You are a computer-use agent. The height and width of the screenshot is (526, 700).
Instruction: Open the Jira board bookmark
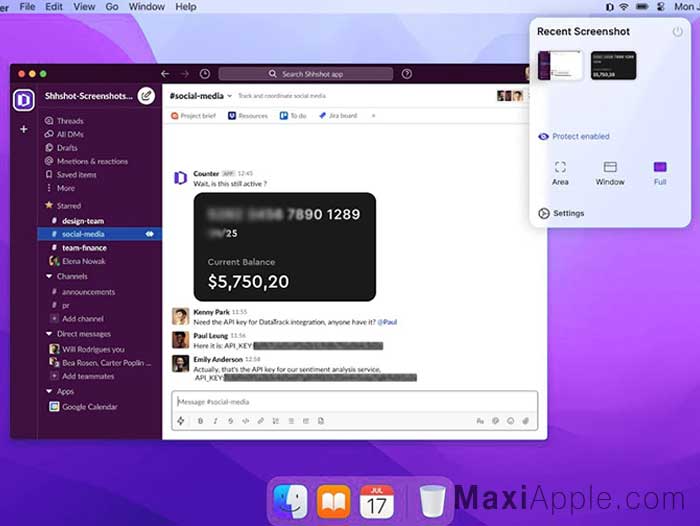coord(338,116)
